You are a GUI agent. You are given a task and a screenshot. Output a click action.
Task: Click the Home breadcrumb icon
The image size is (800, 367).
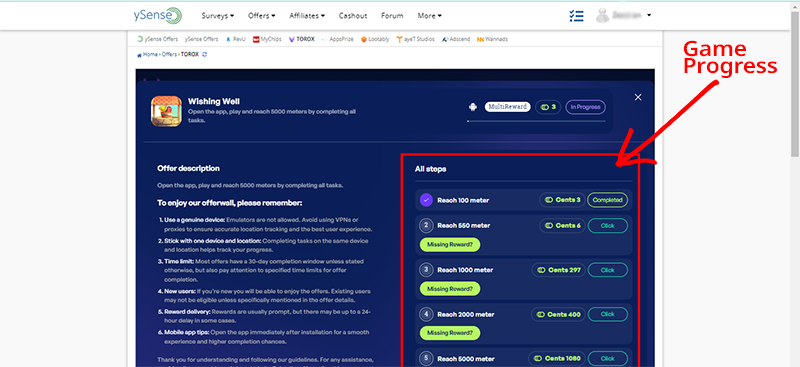click(139, 55)
